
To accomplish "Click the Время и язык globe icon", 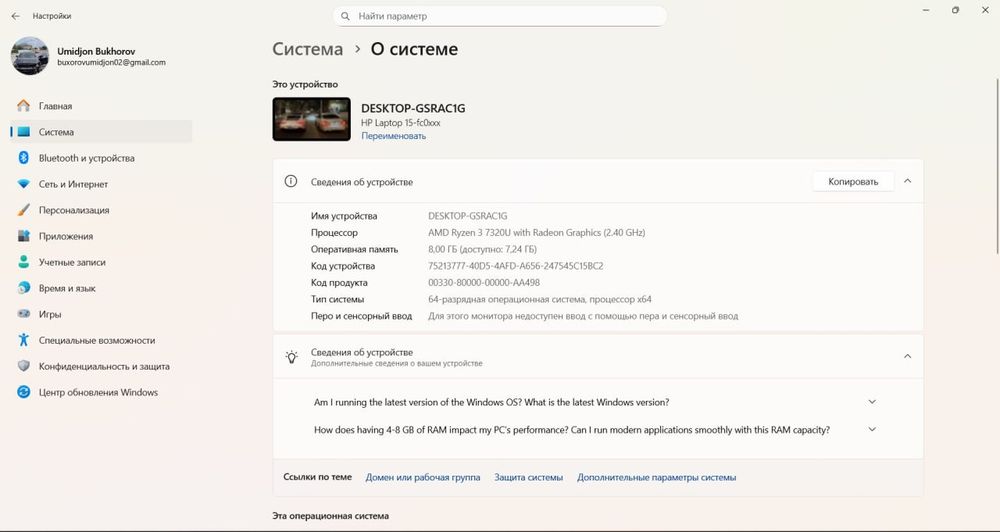I will (x=24, y=288).
